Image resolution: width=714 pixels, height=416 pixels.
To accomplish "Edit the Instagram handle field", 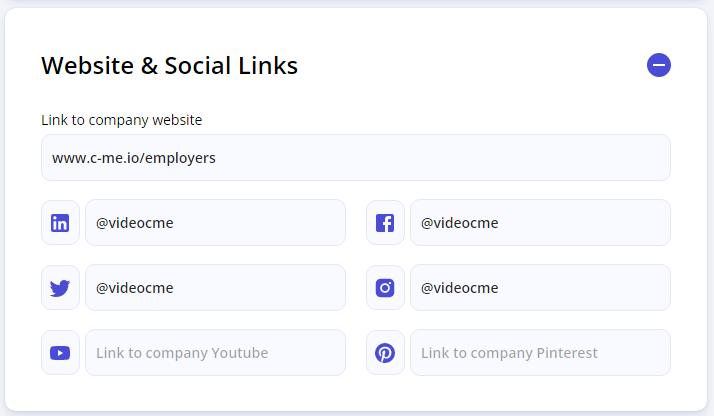I will 540,288.
